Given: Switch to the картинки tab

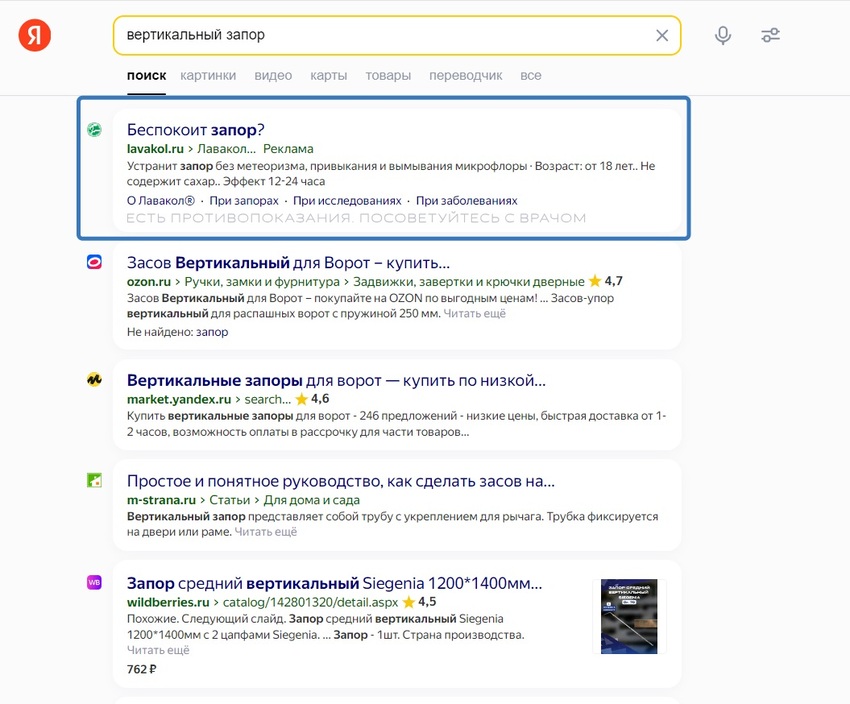Looking at the screenshot, I should 207,74.
